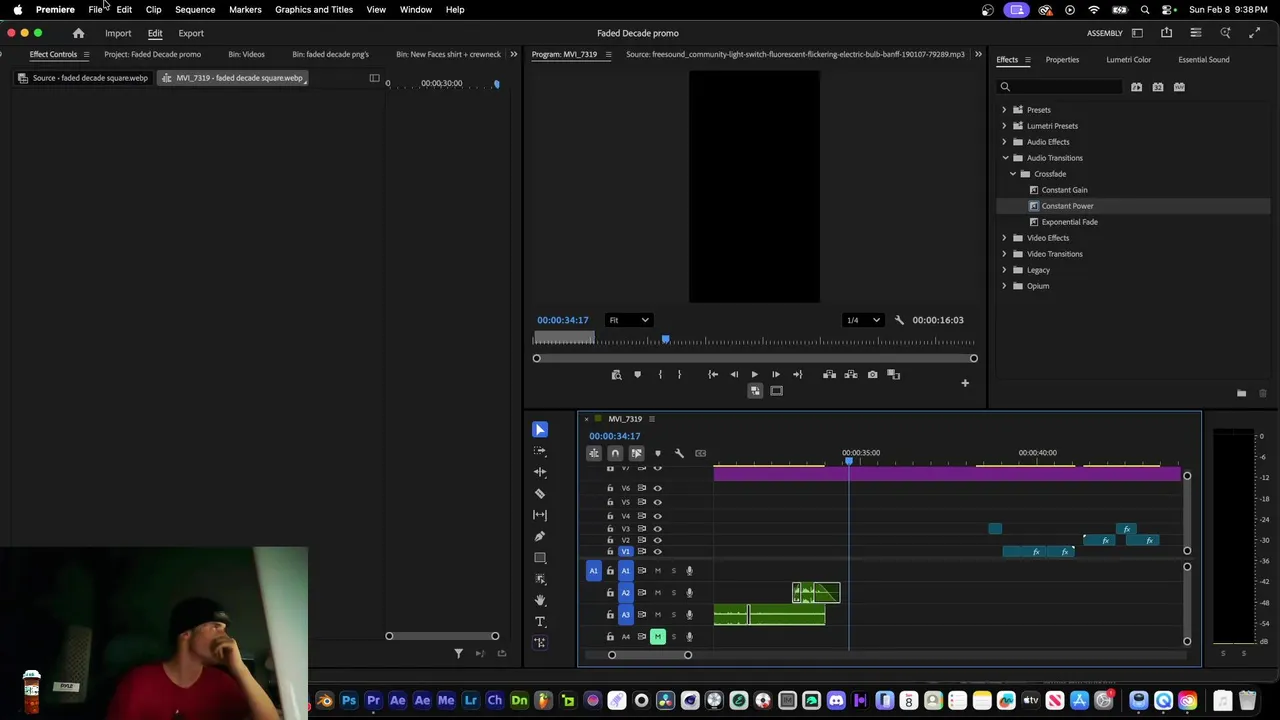Open the Program monitor button editor plus
1280x720 pixels.
(x=965, y=383)
